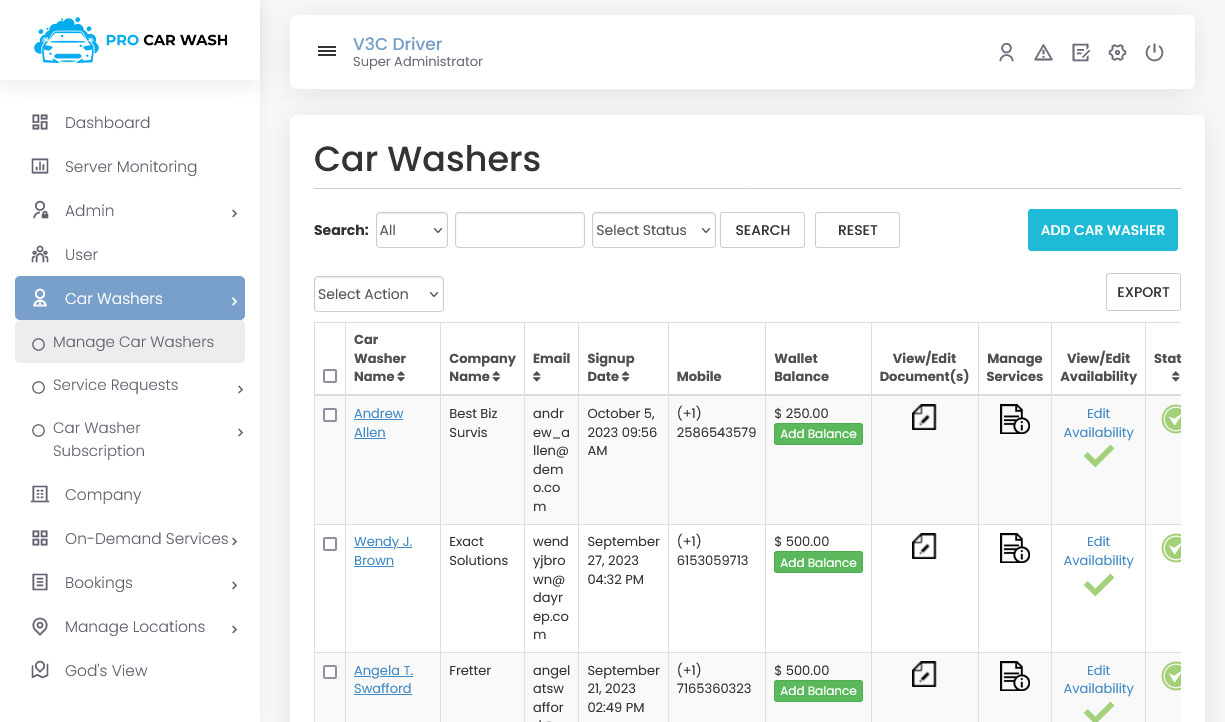Go to God's View in sidebar
This screenshot has width=1225, height=722.
pyautogui.click(x=105, y=671)
